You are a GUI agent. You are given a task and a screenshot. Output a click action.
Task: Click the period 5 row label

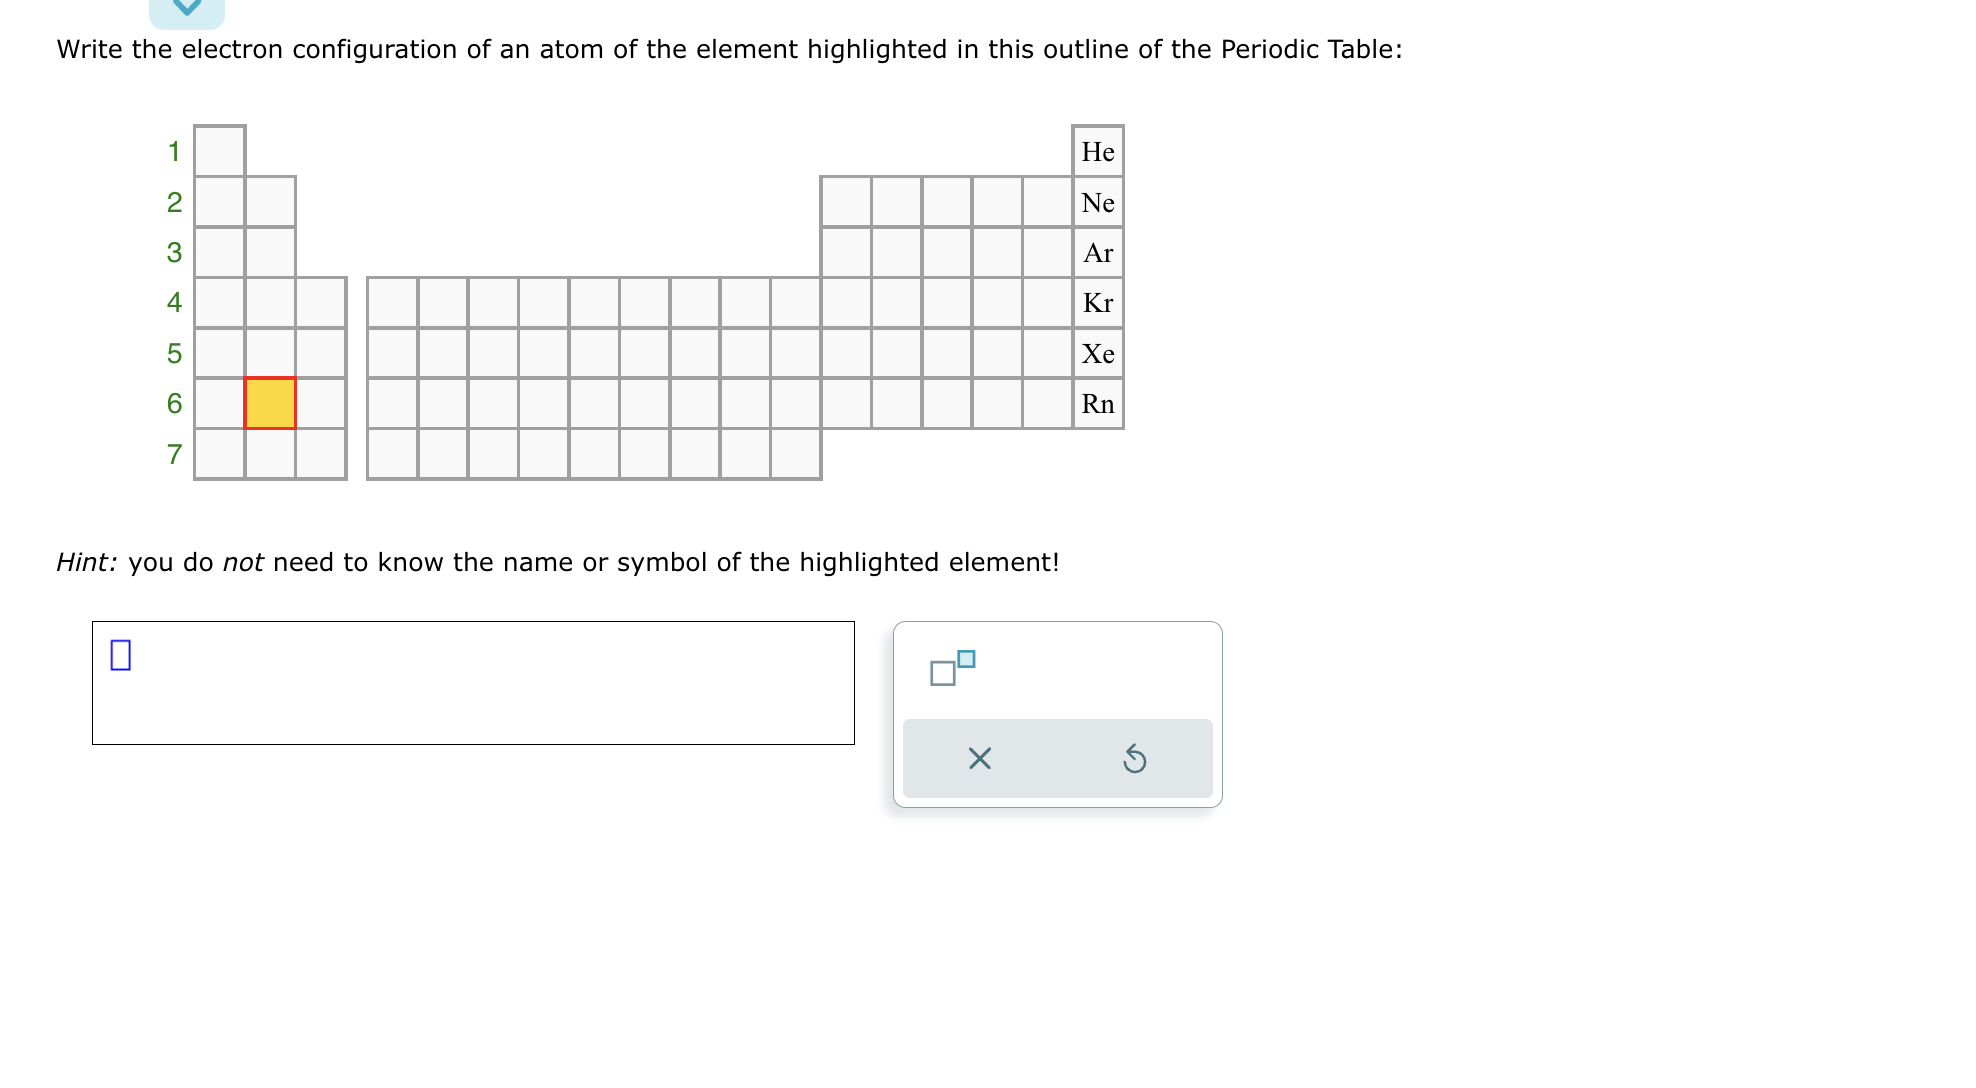pyautogui.click(x=174, y=353)
